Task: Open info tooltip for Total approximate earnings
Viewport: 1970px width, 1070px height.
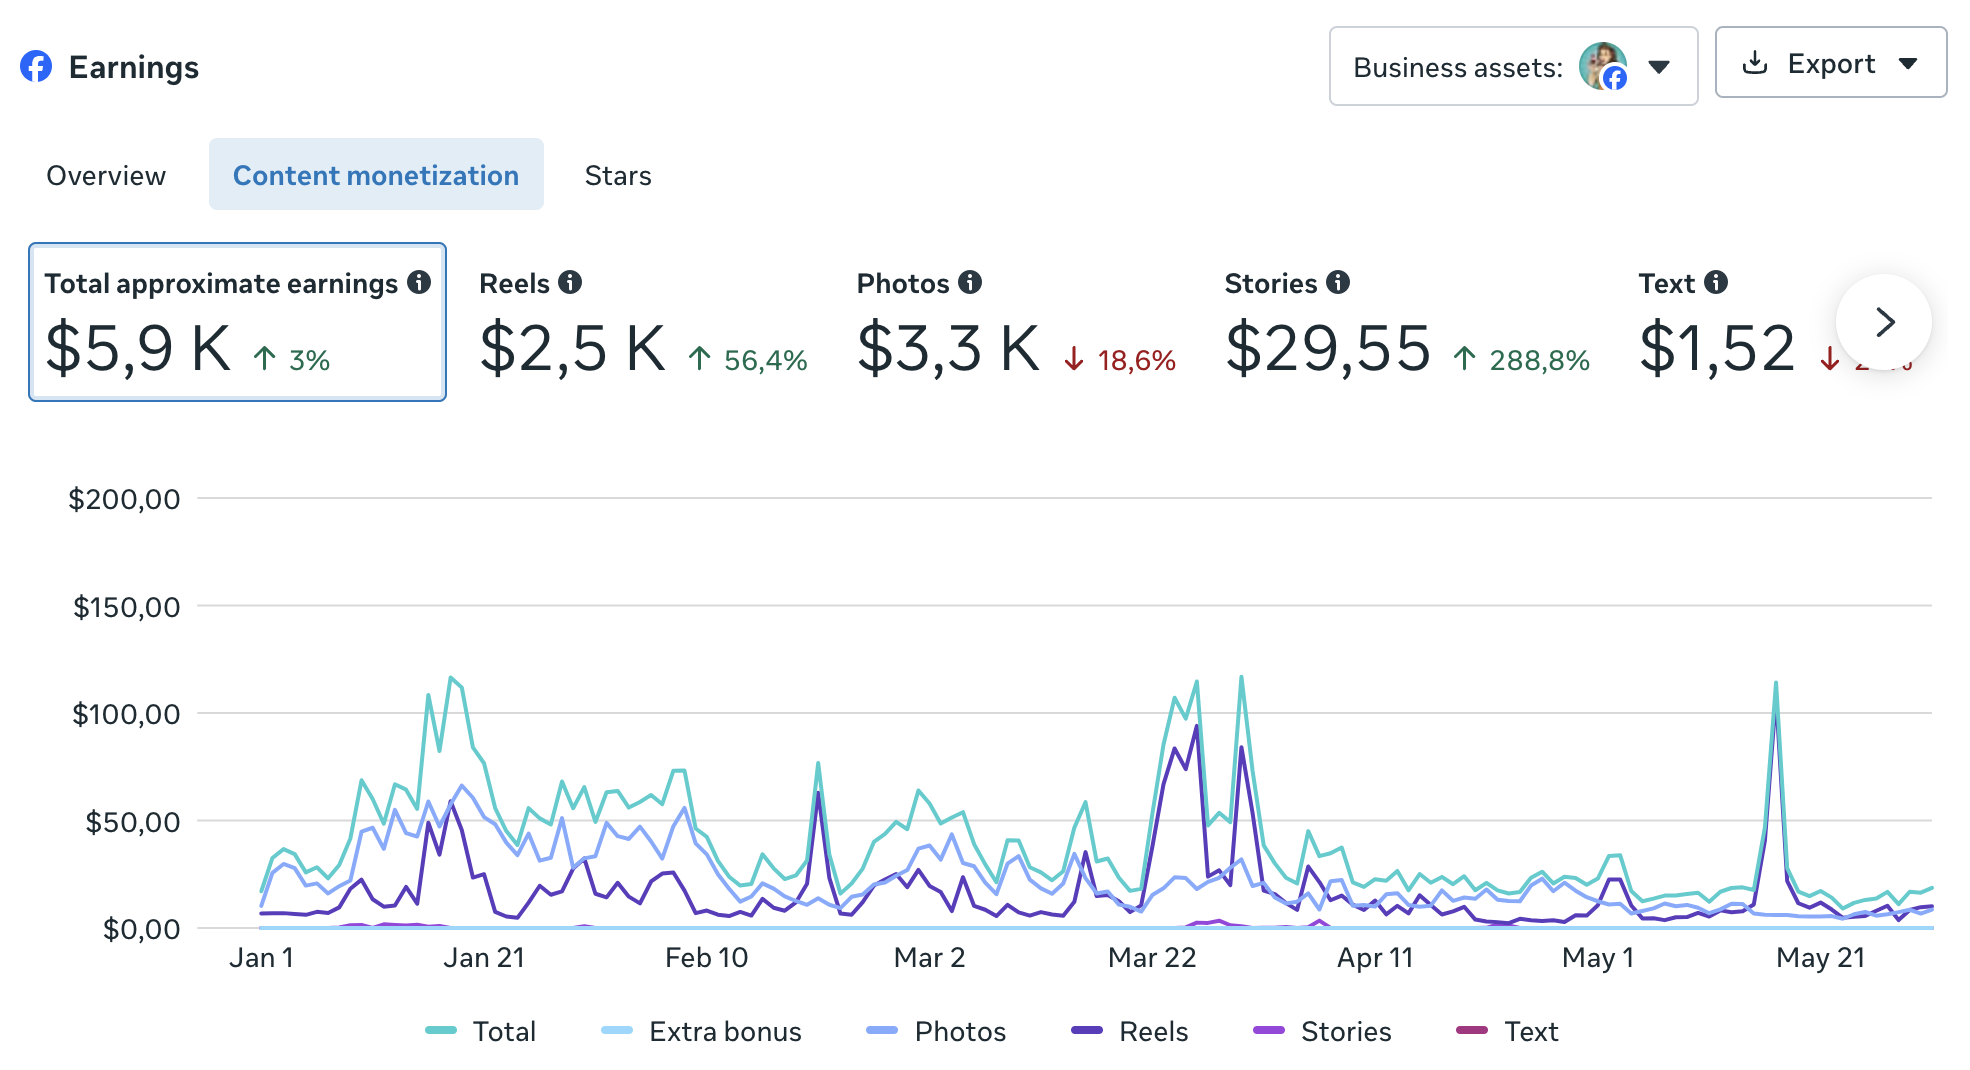Action: tap(419, 283)
